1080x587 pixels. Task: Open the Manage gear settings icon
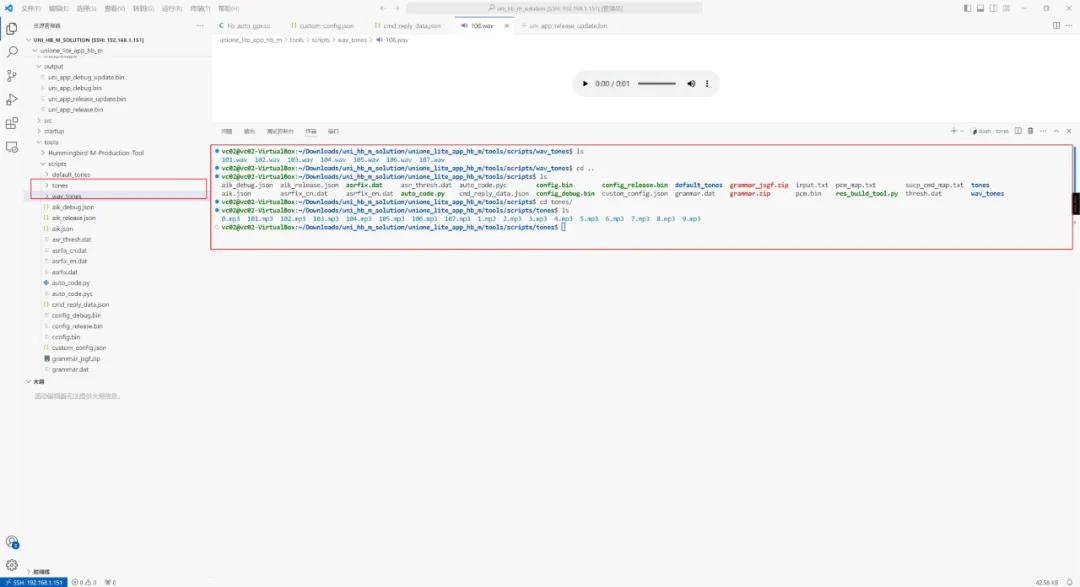coord(12,565)
